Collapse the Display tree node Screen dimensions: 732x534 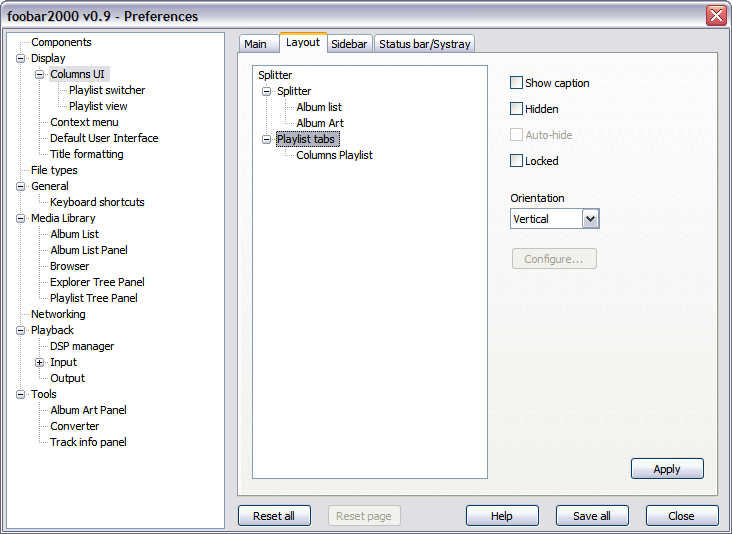[x=21, y=58]
